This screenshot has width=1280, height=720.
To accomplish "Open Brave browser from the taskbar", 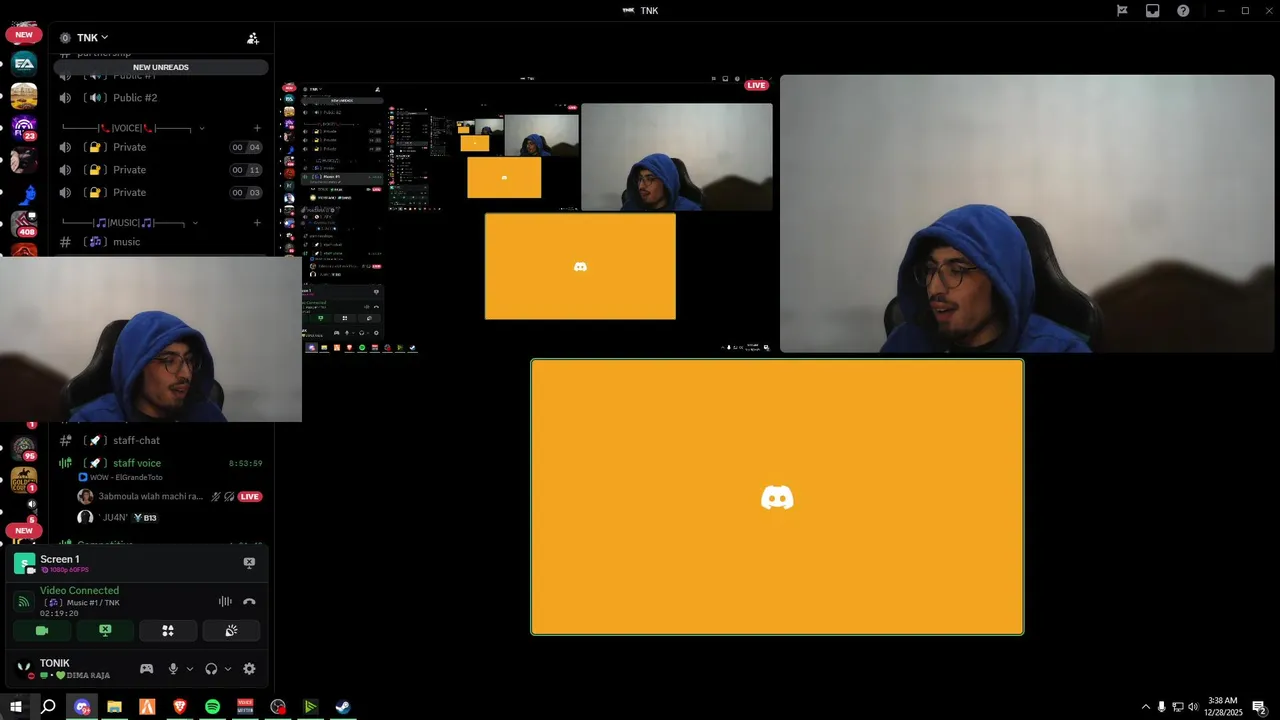I will point(180,707).
